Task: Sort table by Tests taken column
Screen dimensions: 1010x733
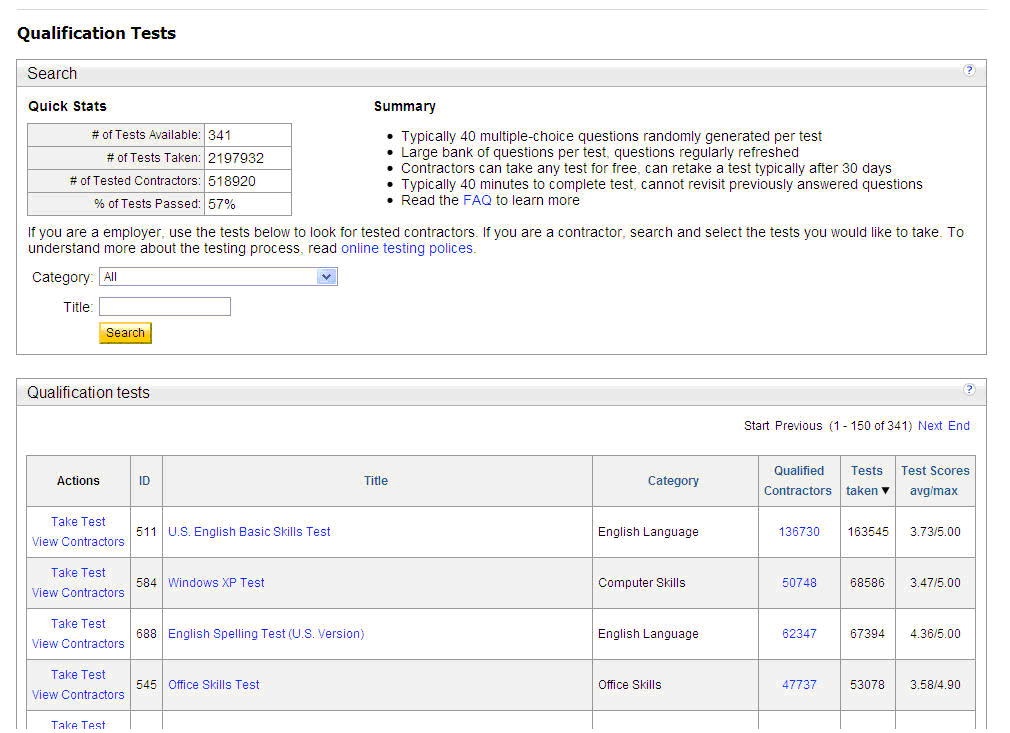Action: tap(867, 481)
